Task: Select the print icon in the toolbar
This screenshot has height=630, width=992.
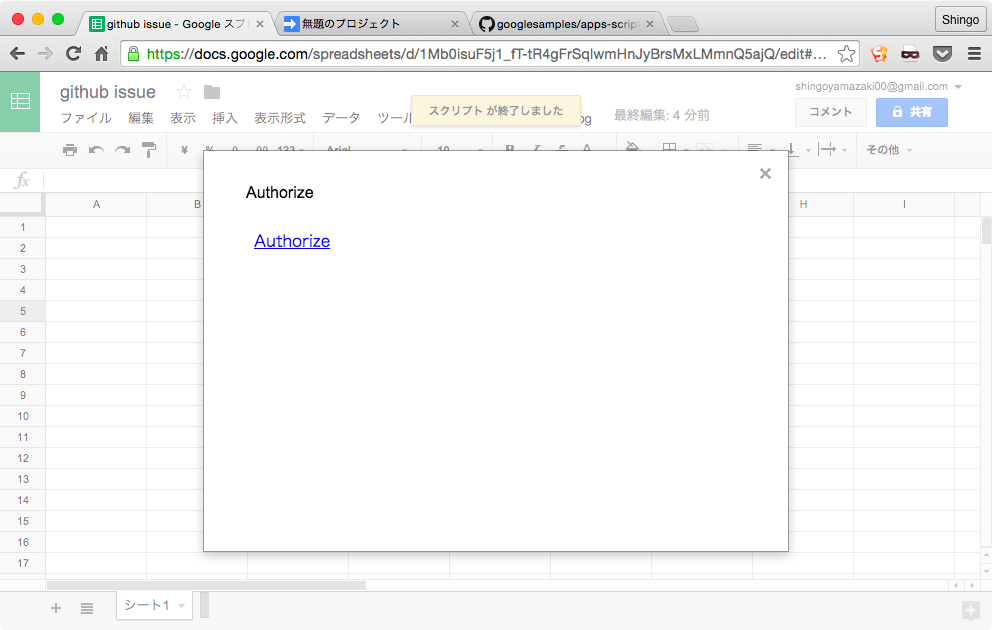Action: pyautogui.click(x=69, y=149)
